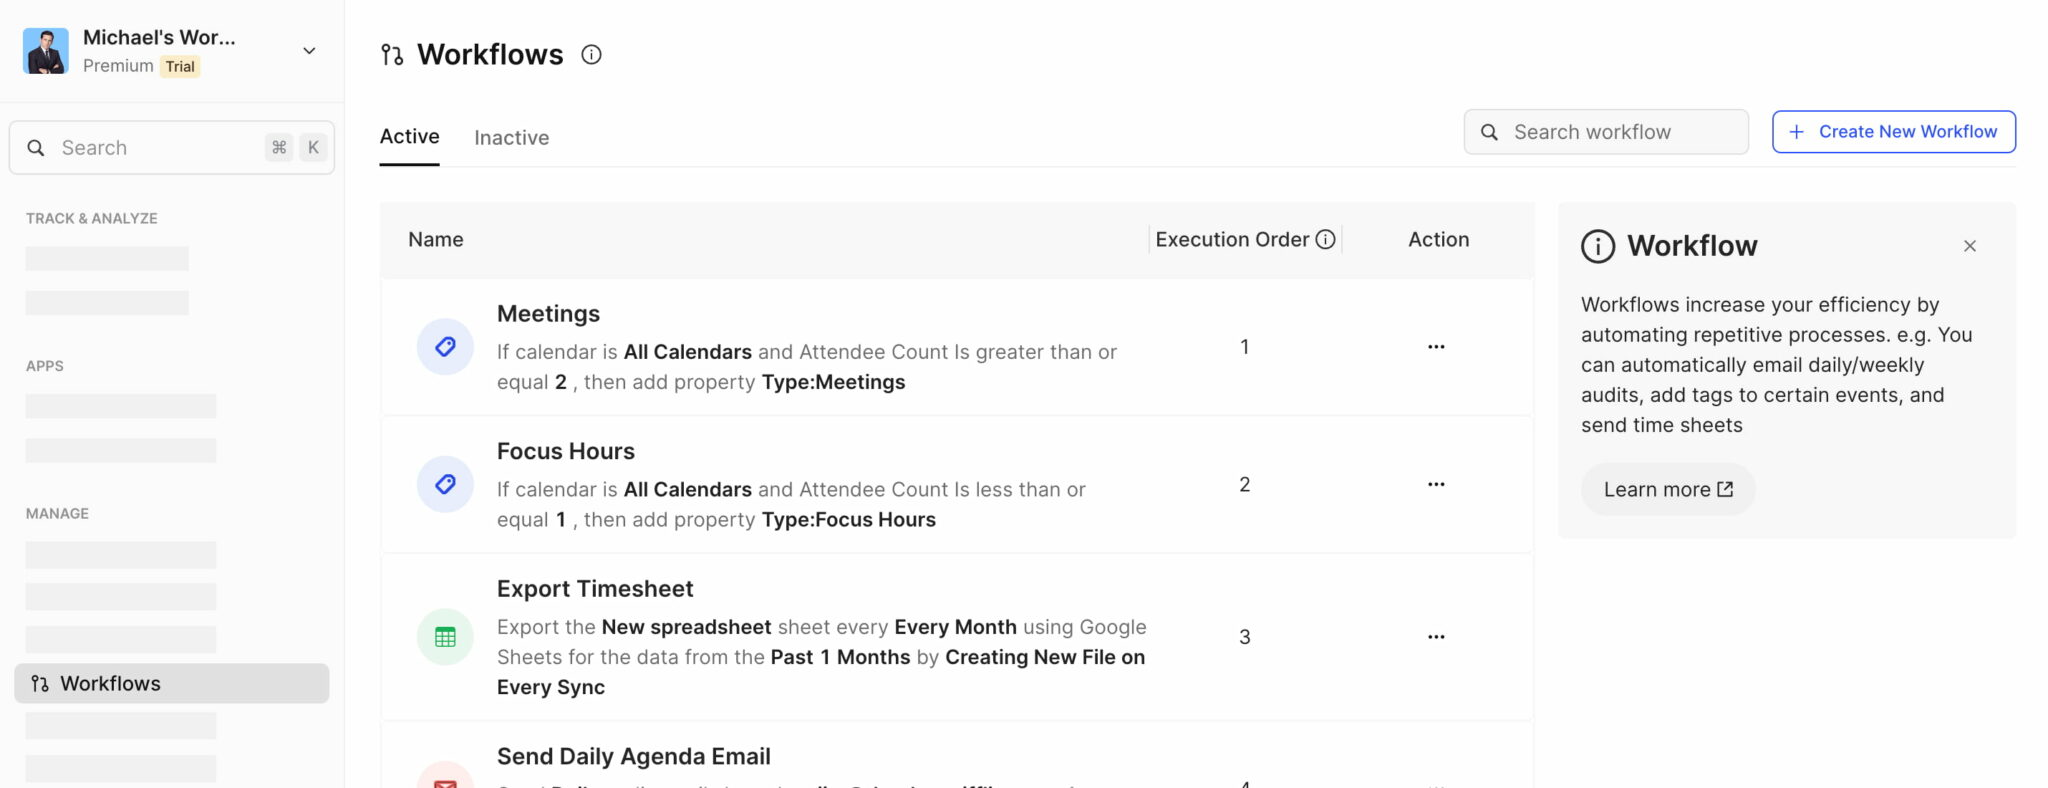Click the Create New Workflow button
This screenshot has width=2048, height=788.
pyautogui.click(x=1893, y=131)
